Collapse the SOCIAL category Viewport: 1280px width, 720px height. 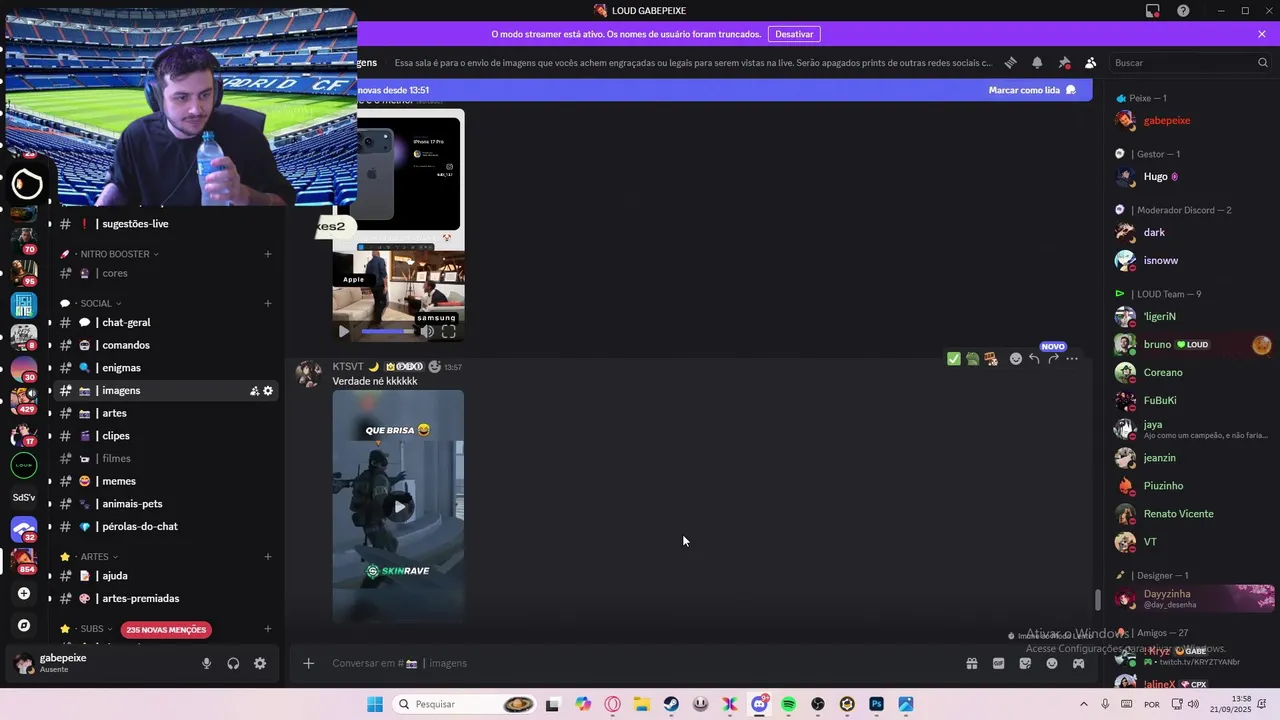tap(96, 303)
